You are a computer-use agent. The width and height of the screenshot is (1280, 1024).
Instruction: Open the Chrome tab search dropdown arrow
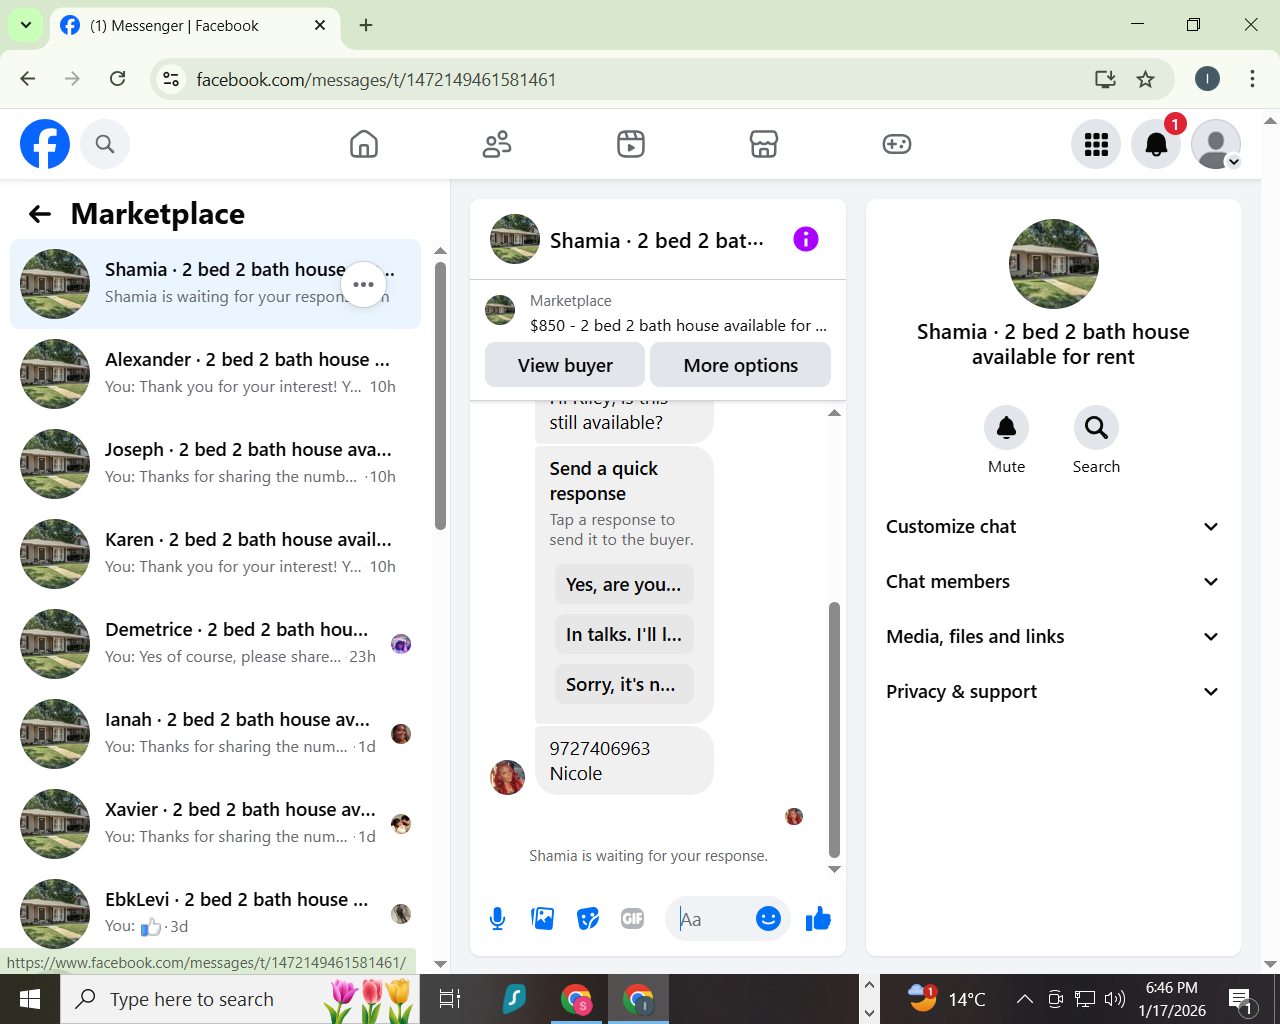pyautogui.click(x=25, y=25)
